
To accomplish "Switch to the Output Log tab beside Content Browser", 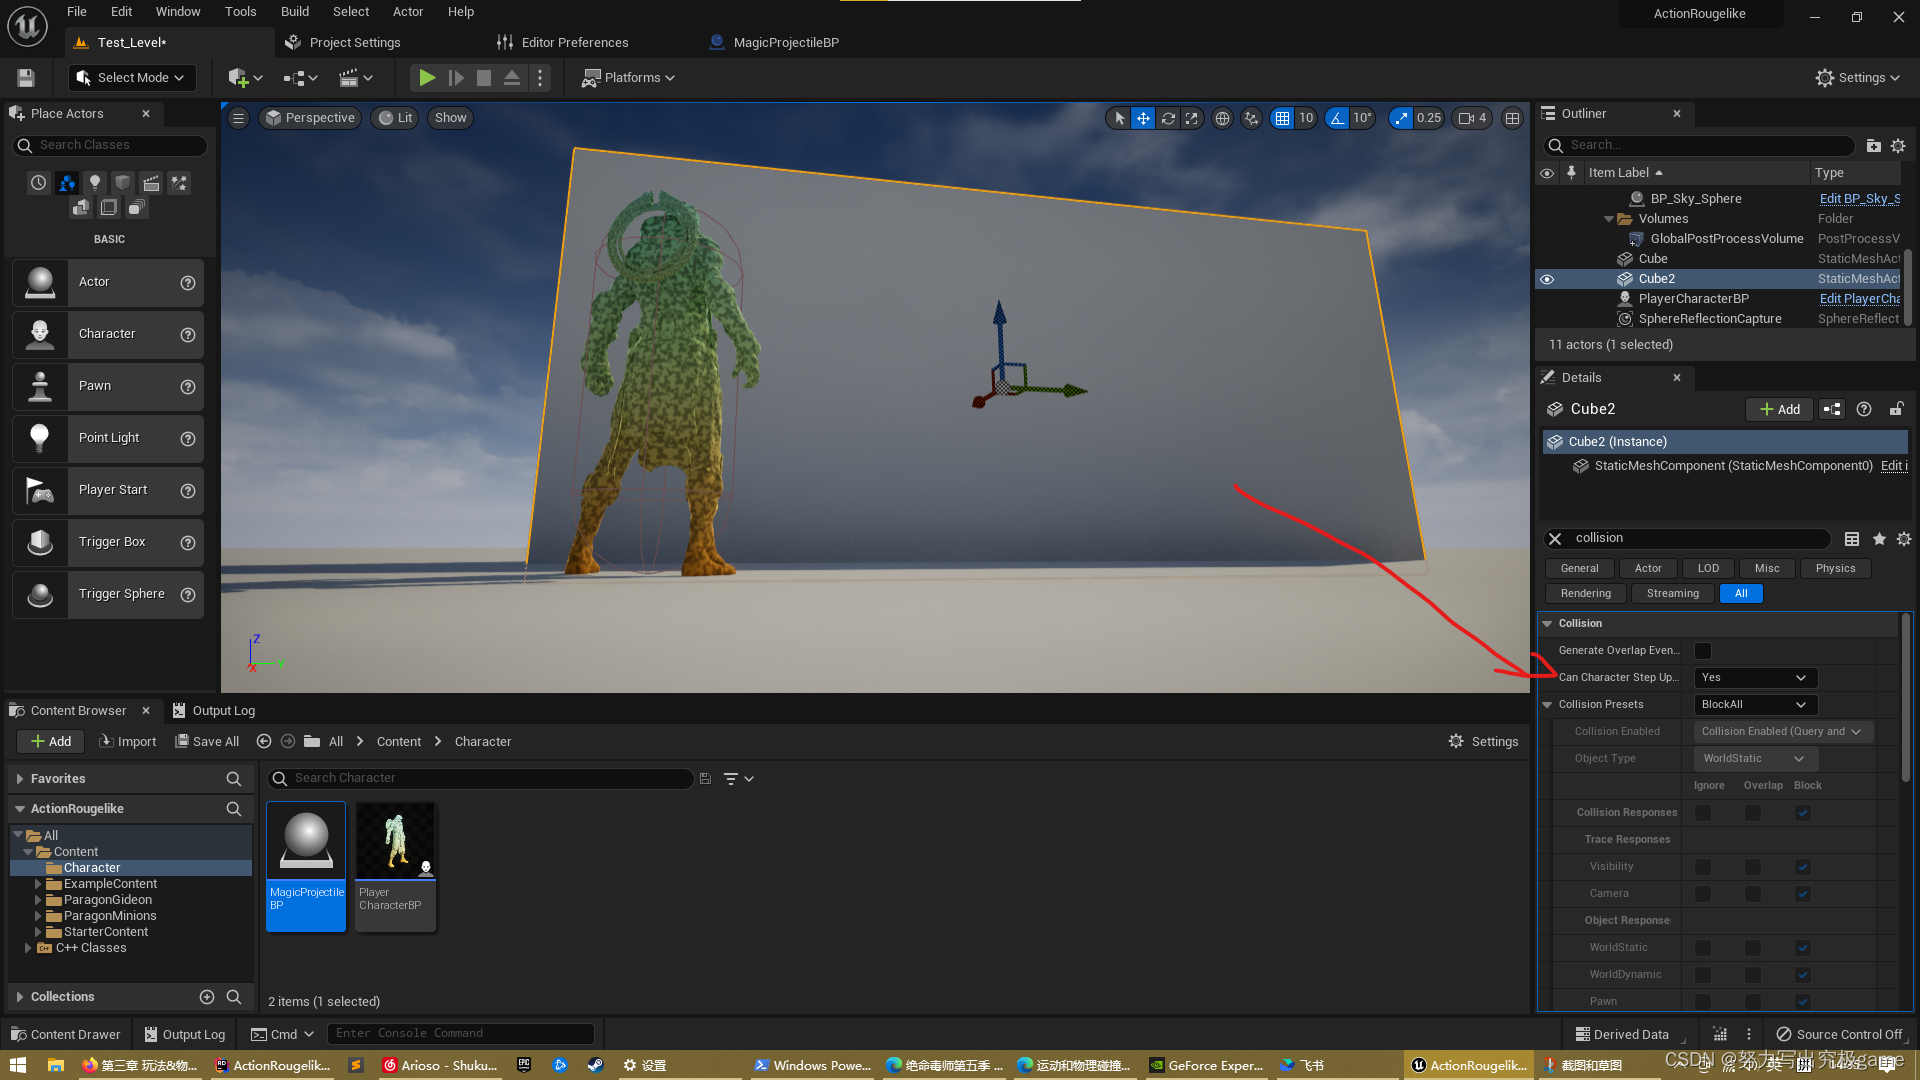I will (x=214, y=711).
